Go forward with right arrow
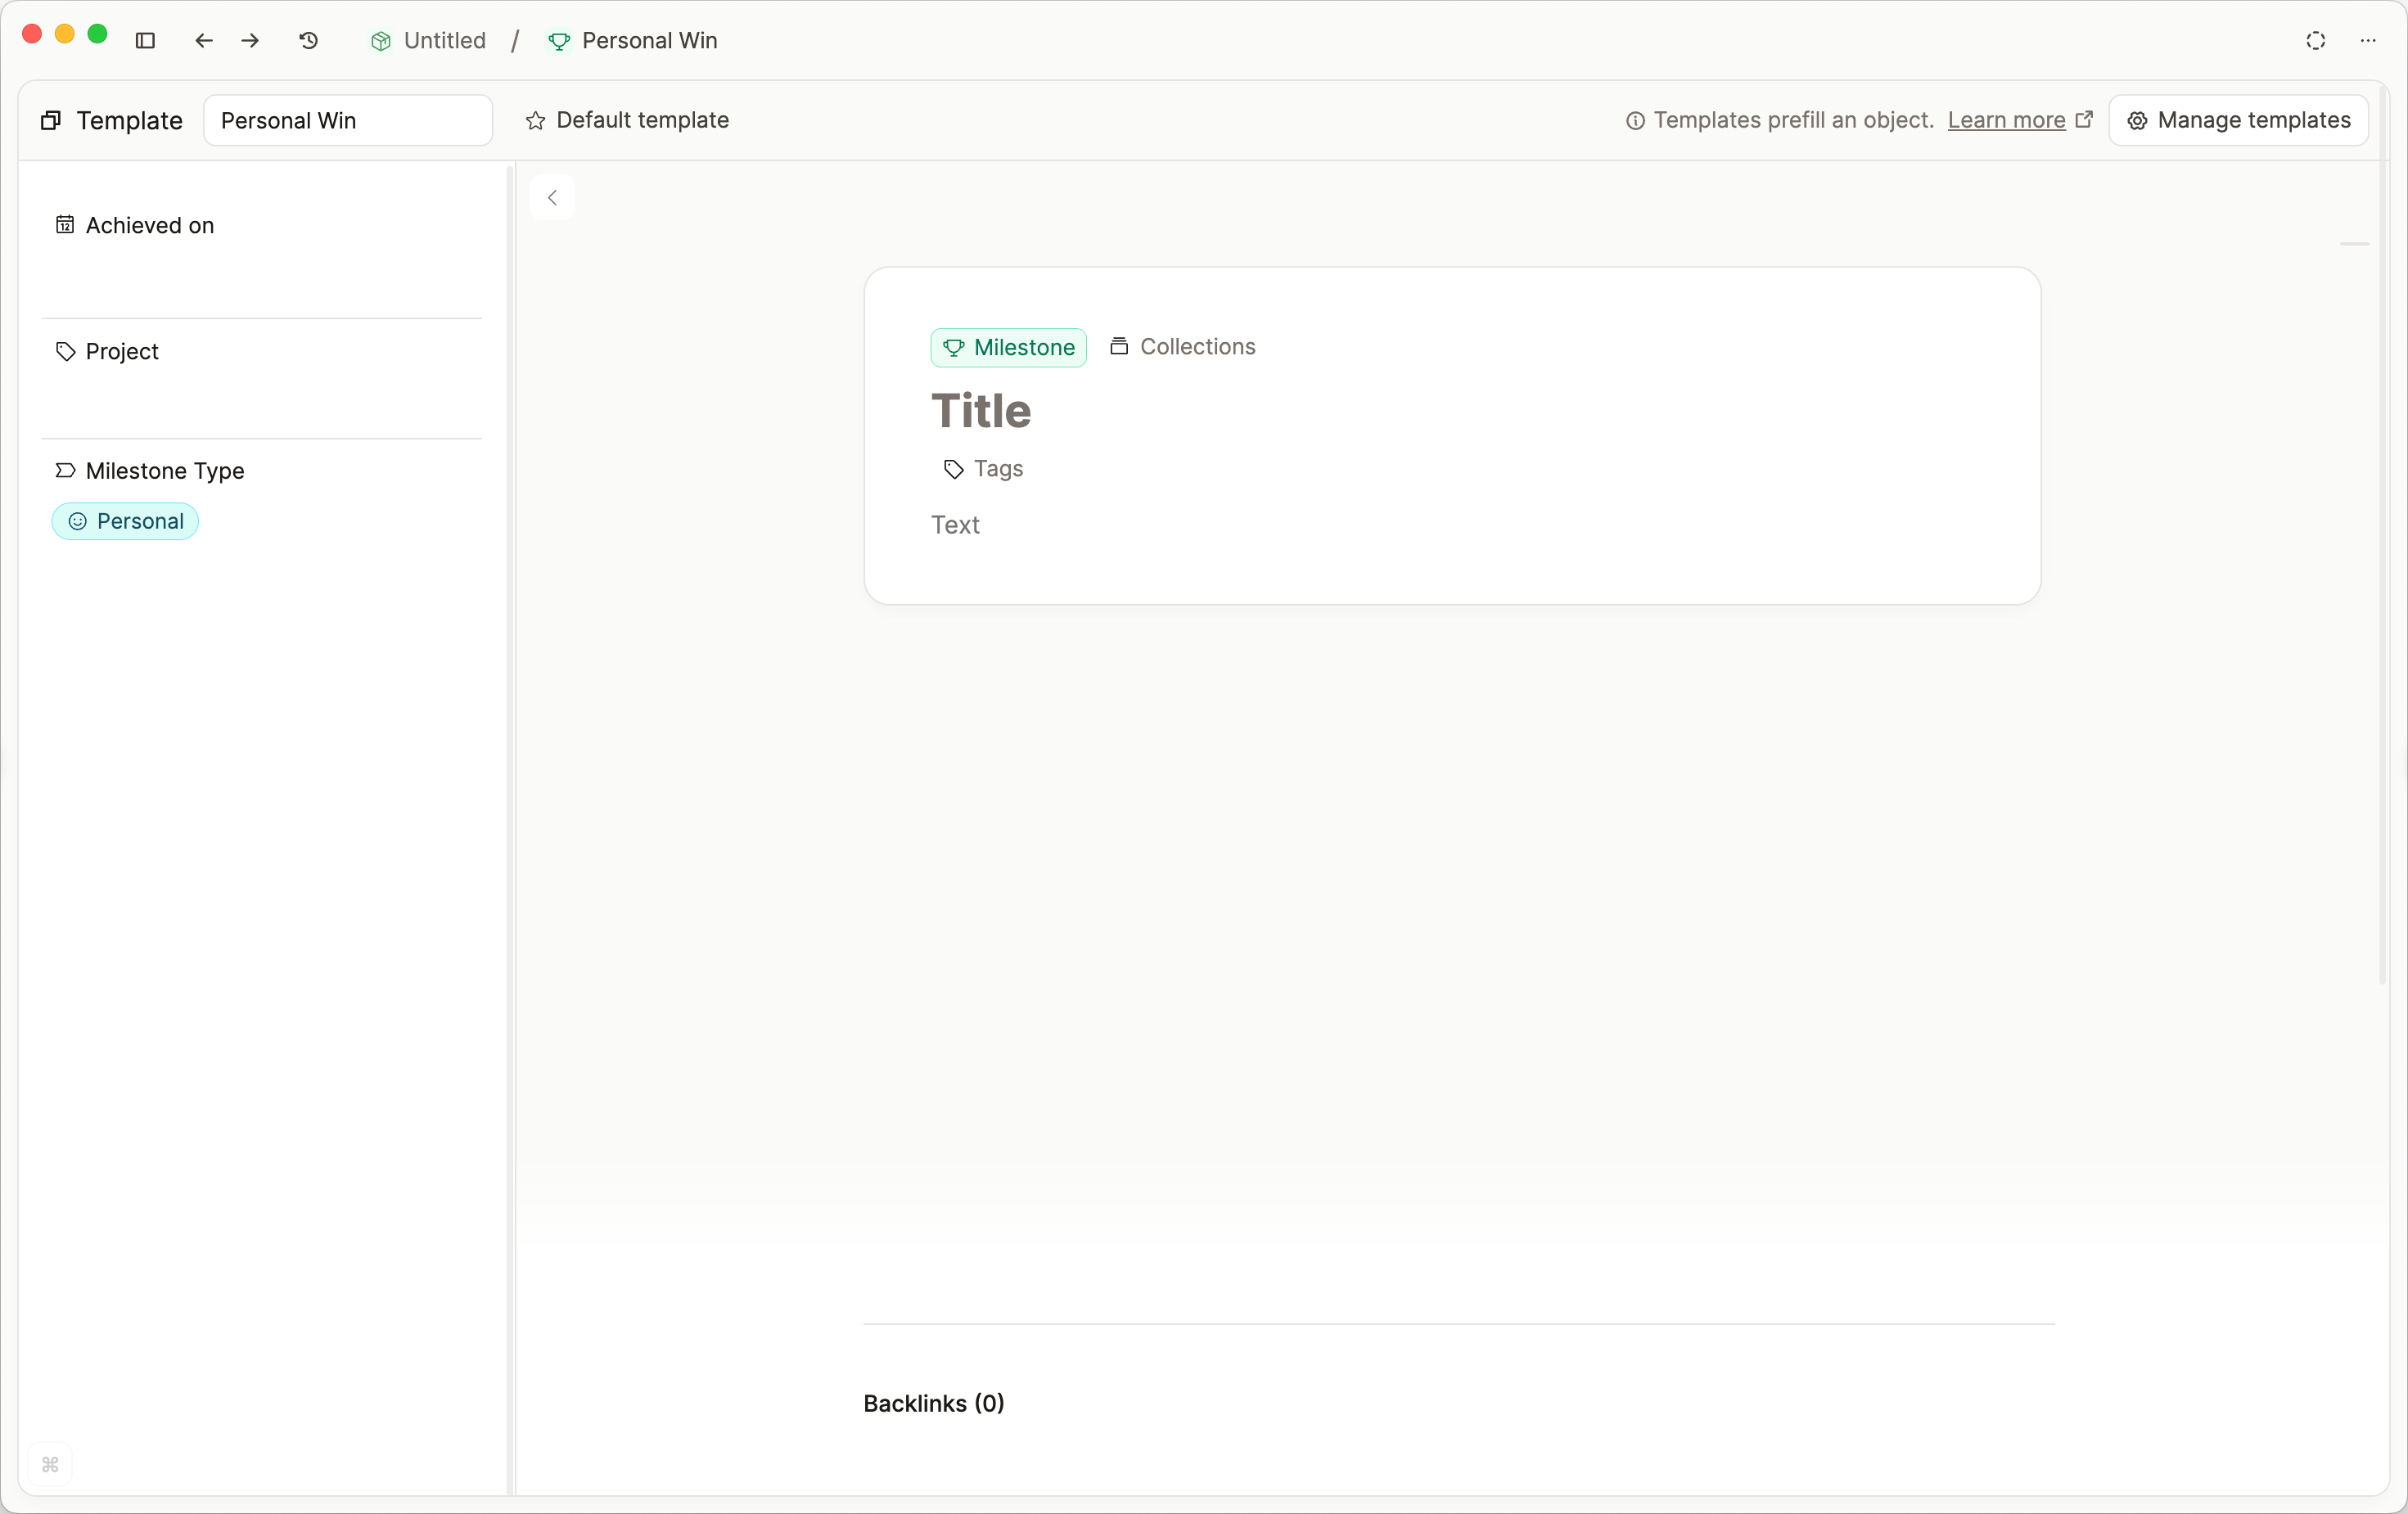 tap(250, 40)
